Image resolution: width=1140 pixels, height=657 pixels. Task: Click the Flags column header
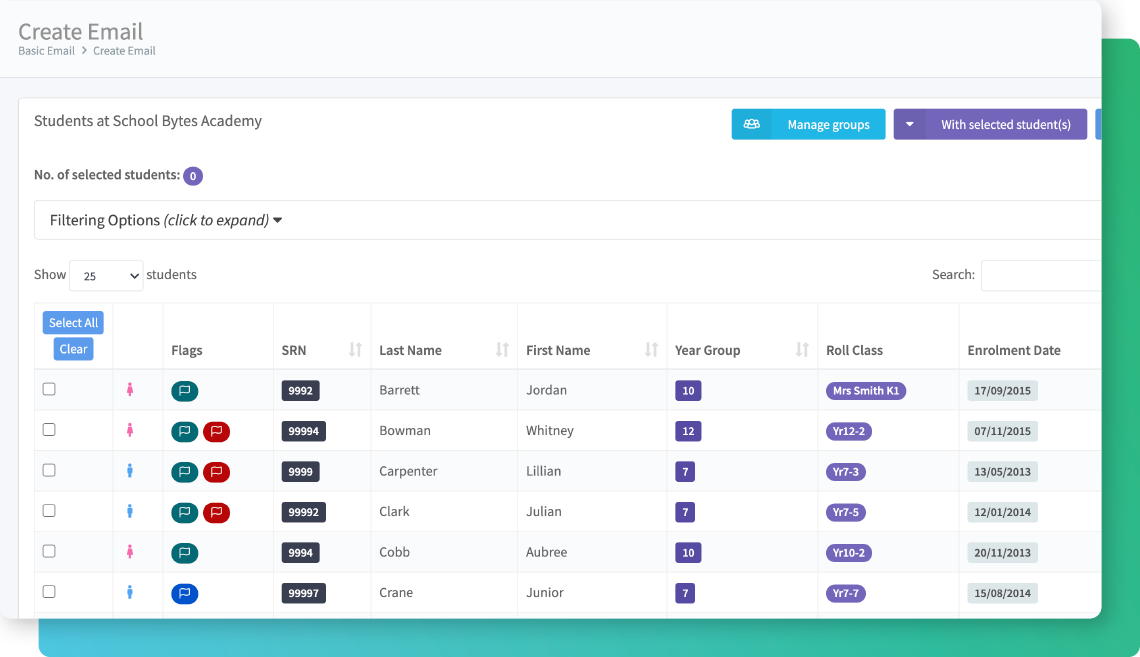point(187,350)
